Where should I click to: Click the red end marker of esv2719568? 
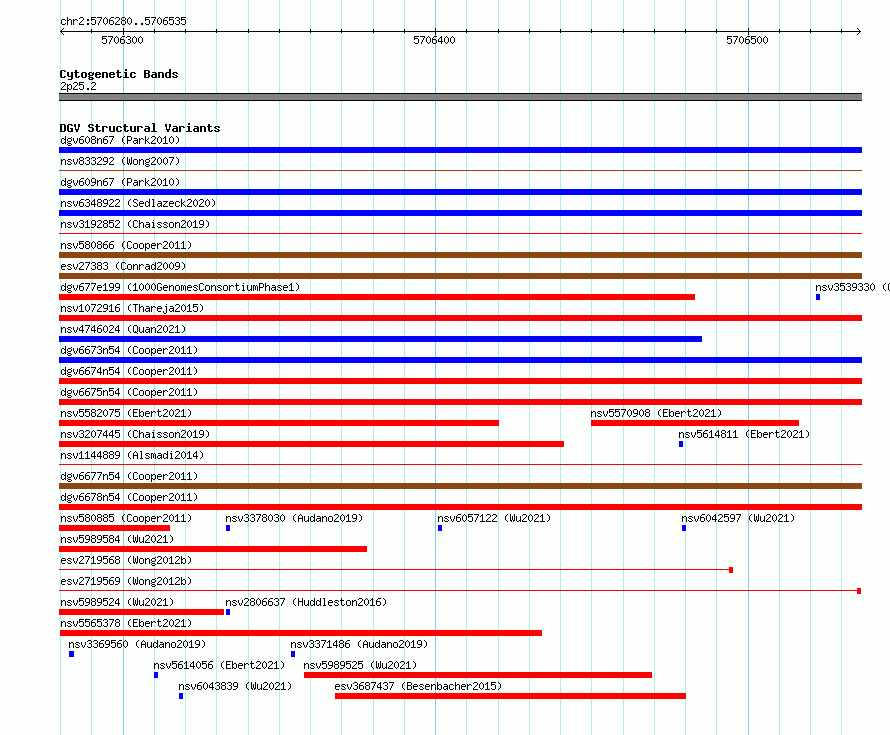pyautogui.click(x=731, y=570)
